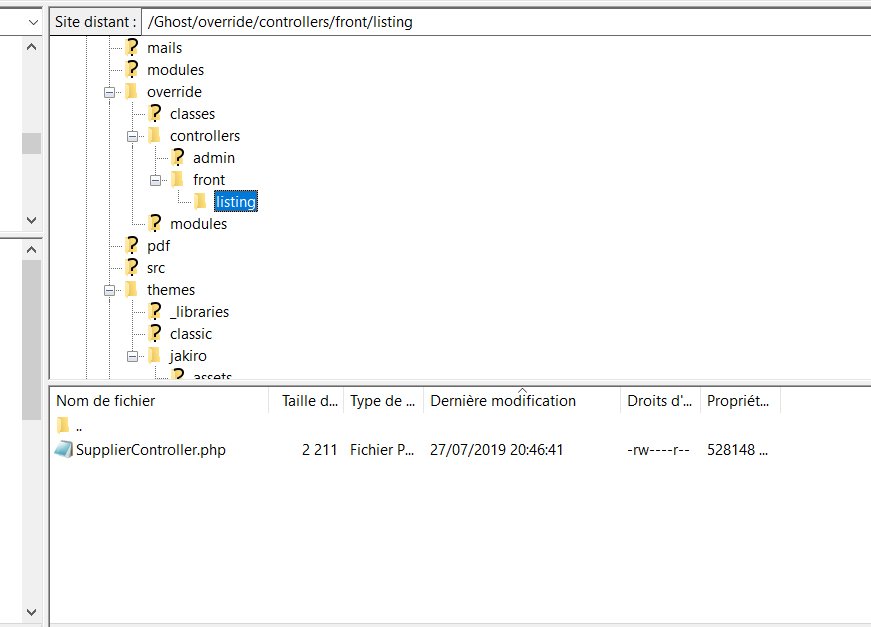Click the override folder icon
Image resolution: width=871 pixels, height=627 pixels.
132,91
